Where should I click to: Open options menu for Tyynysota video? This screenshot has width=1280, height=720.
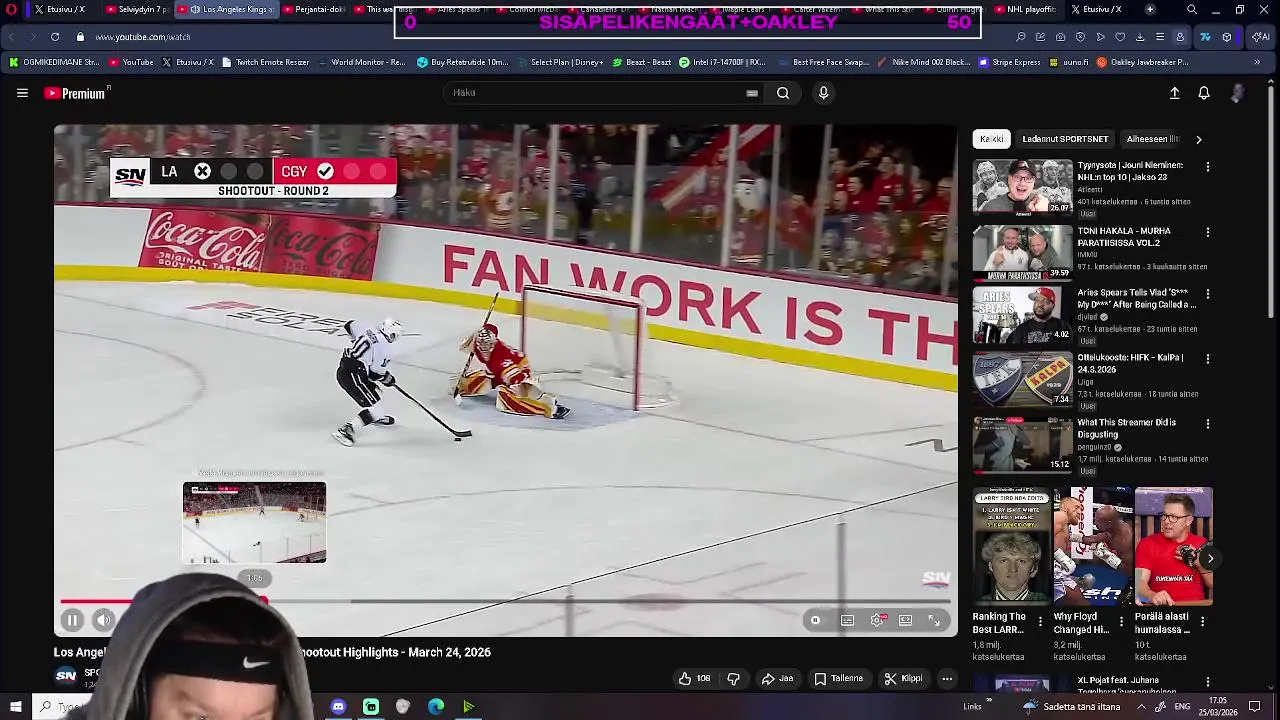tap(1208, 167)
